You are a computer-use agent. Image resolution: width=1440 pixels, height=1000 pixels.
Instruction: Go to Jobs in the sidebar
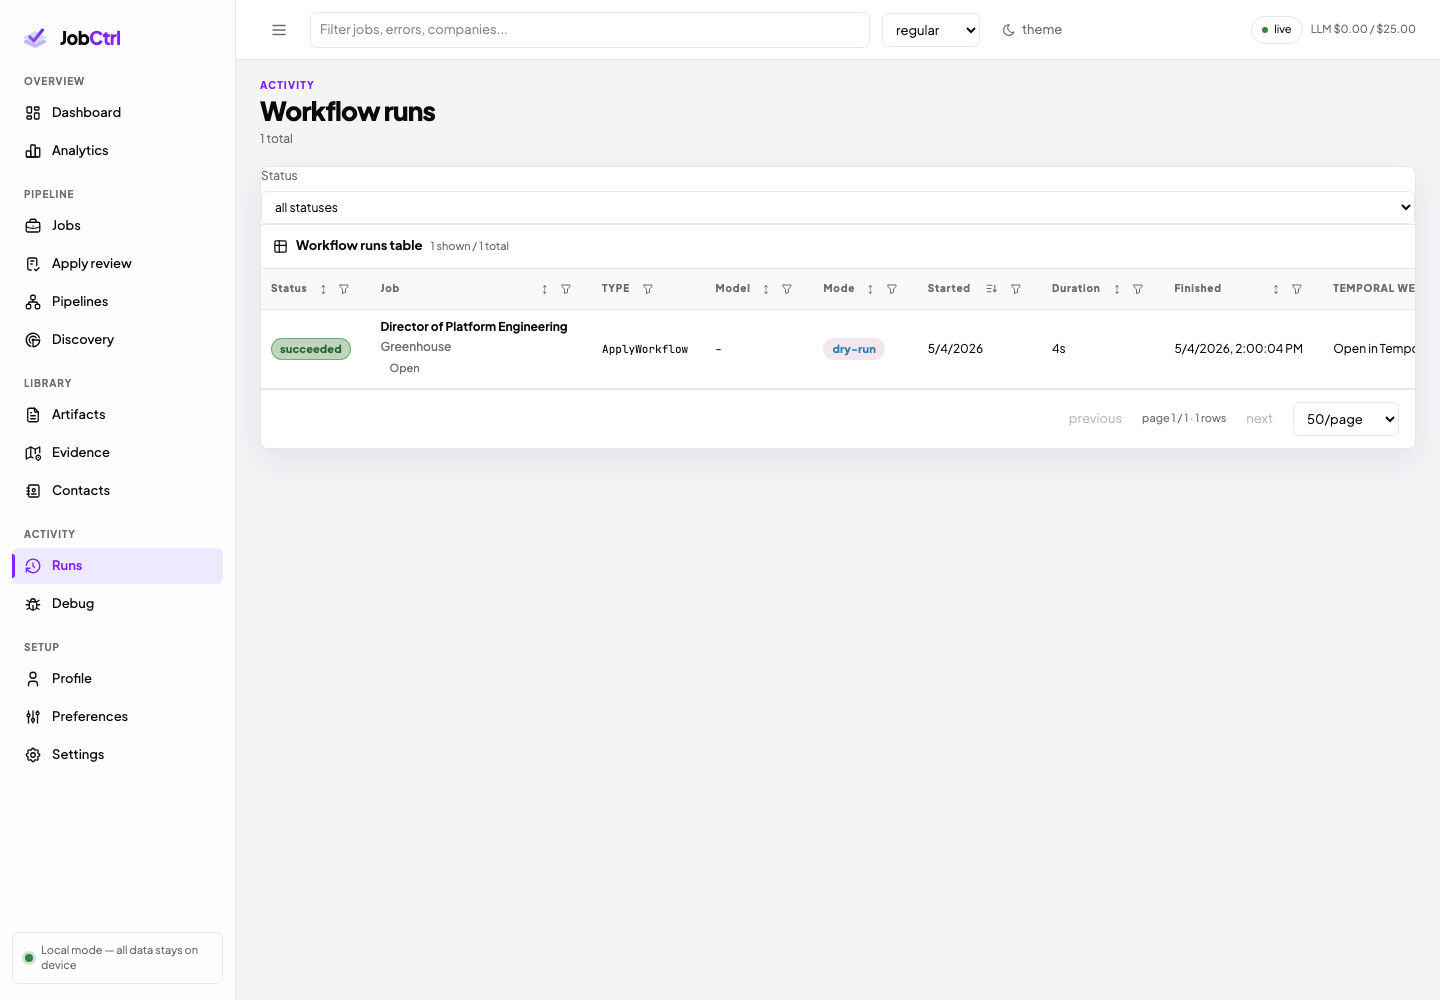117,226
